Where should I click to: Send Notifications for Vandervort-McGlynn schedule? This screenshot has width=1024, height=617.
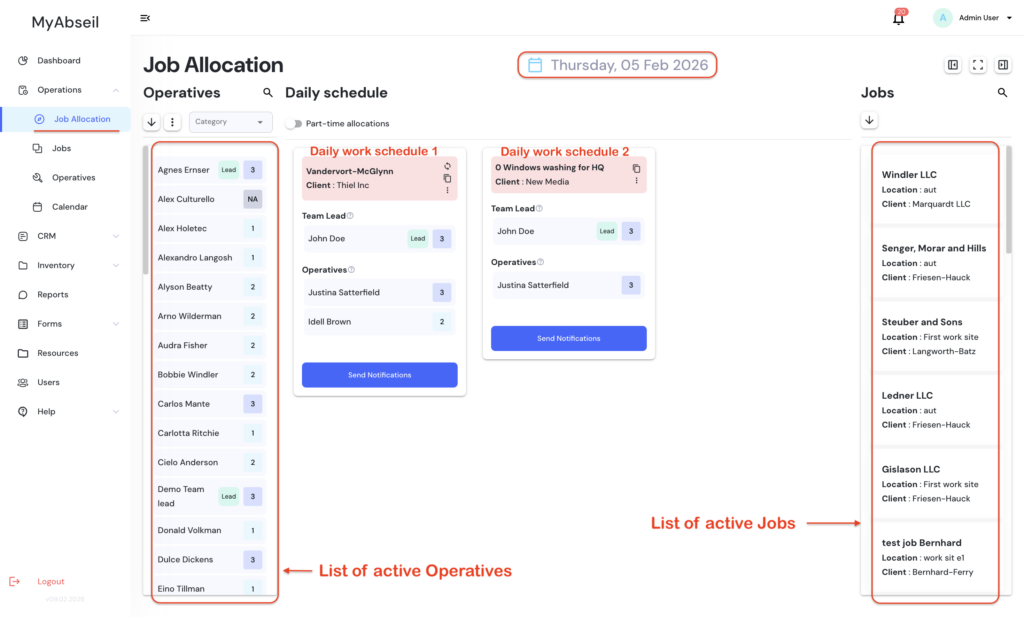click(379, 375)
